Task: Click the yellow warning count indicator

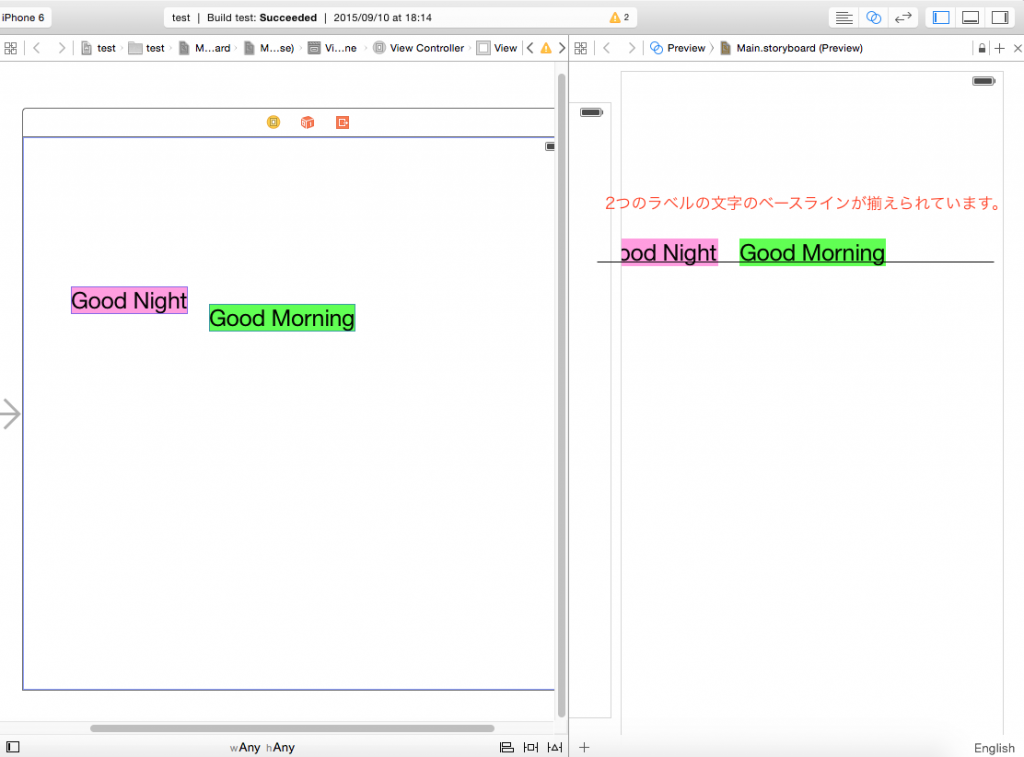Action: 619,18
